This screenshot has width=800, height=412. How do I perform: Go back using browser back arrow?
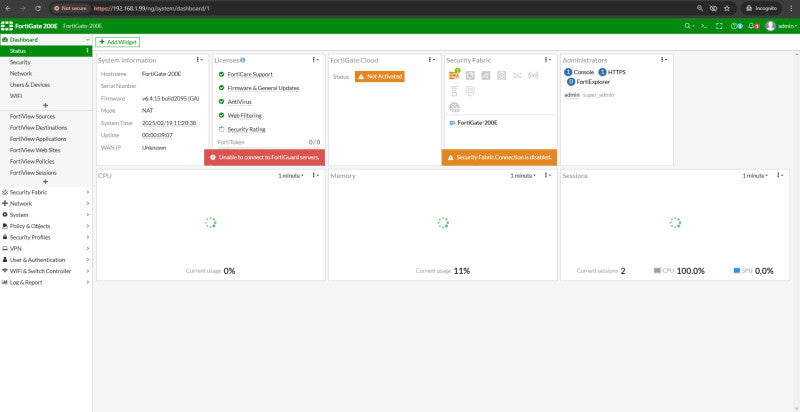8,8
